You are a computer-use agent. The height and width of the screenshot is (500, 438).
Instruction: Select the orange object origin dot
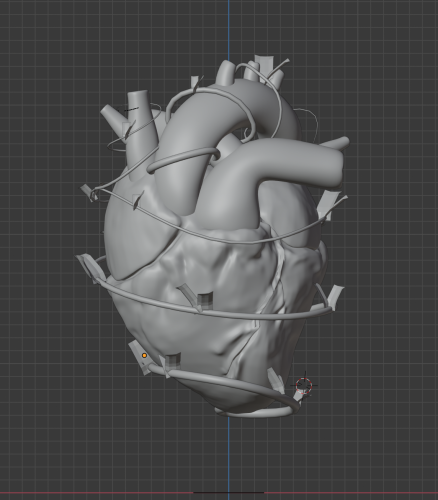pyautogui.click(x=144, y=356)
